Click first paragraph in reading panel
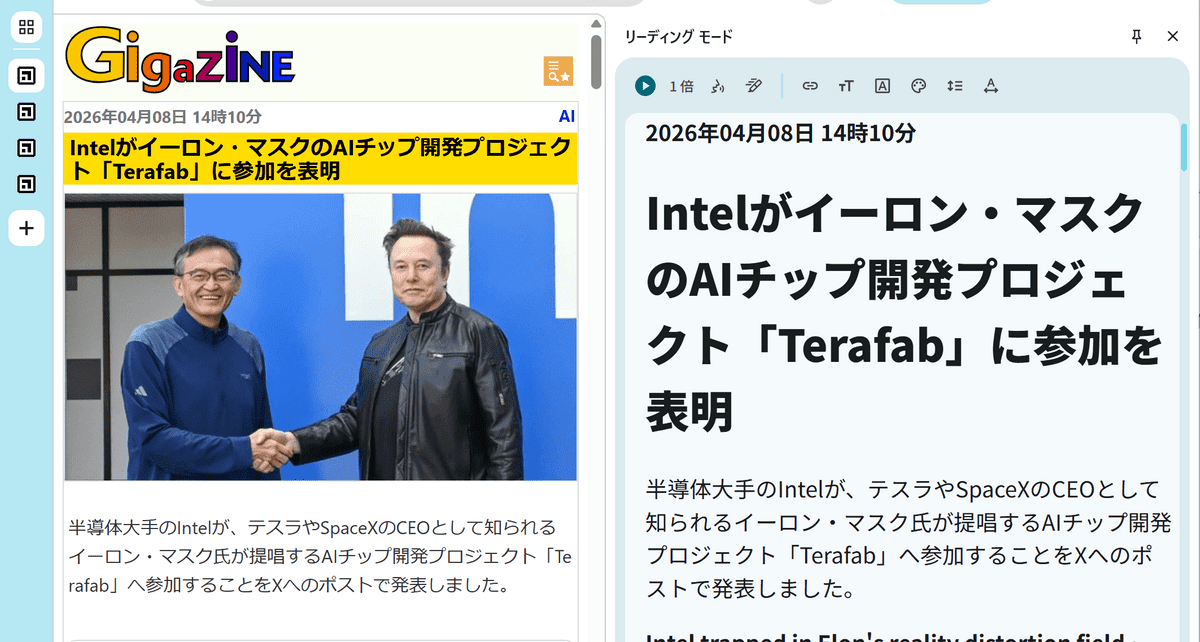 tap(908, 539)
